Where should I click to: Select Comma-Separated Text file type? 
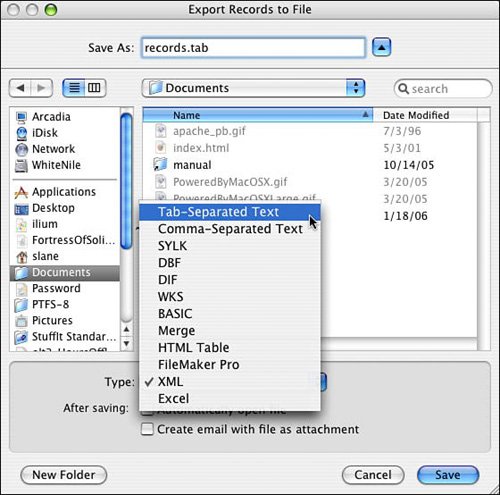click(x=230, y=229)
